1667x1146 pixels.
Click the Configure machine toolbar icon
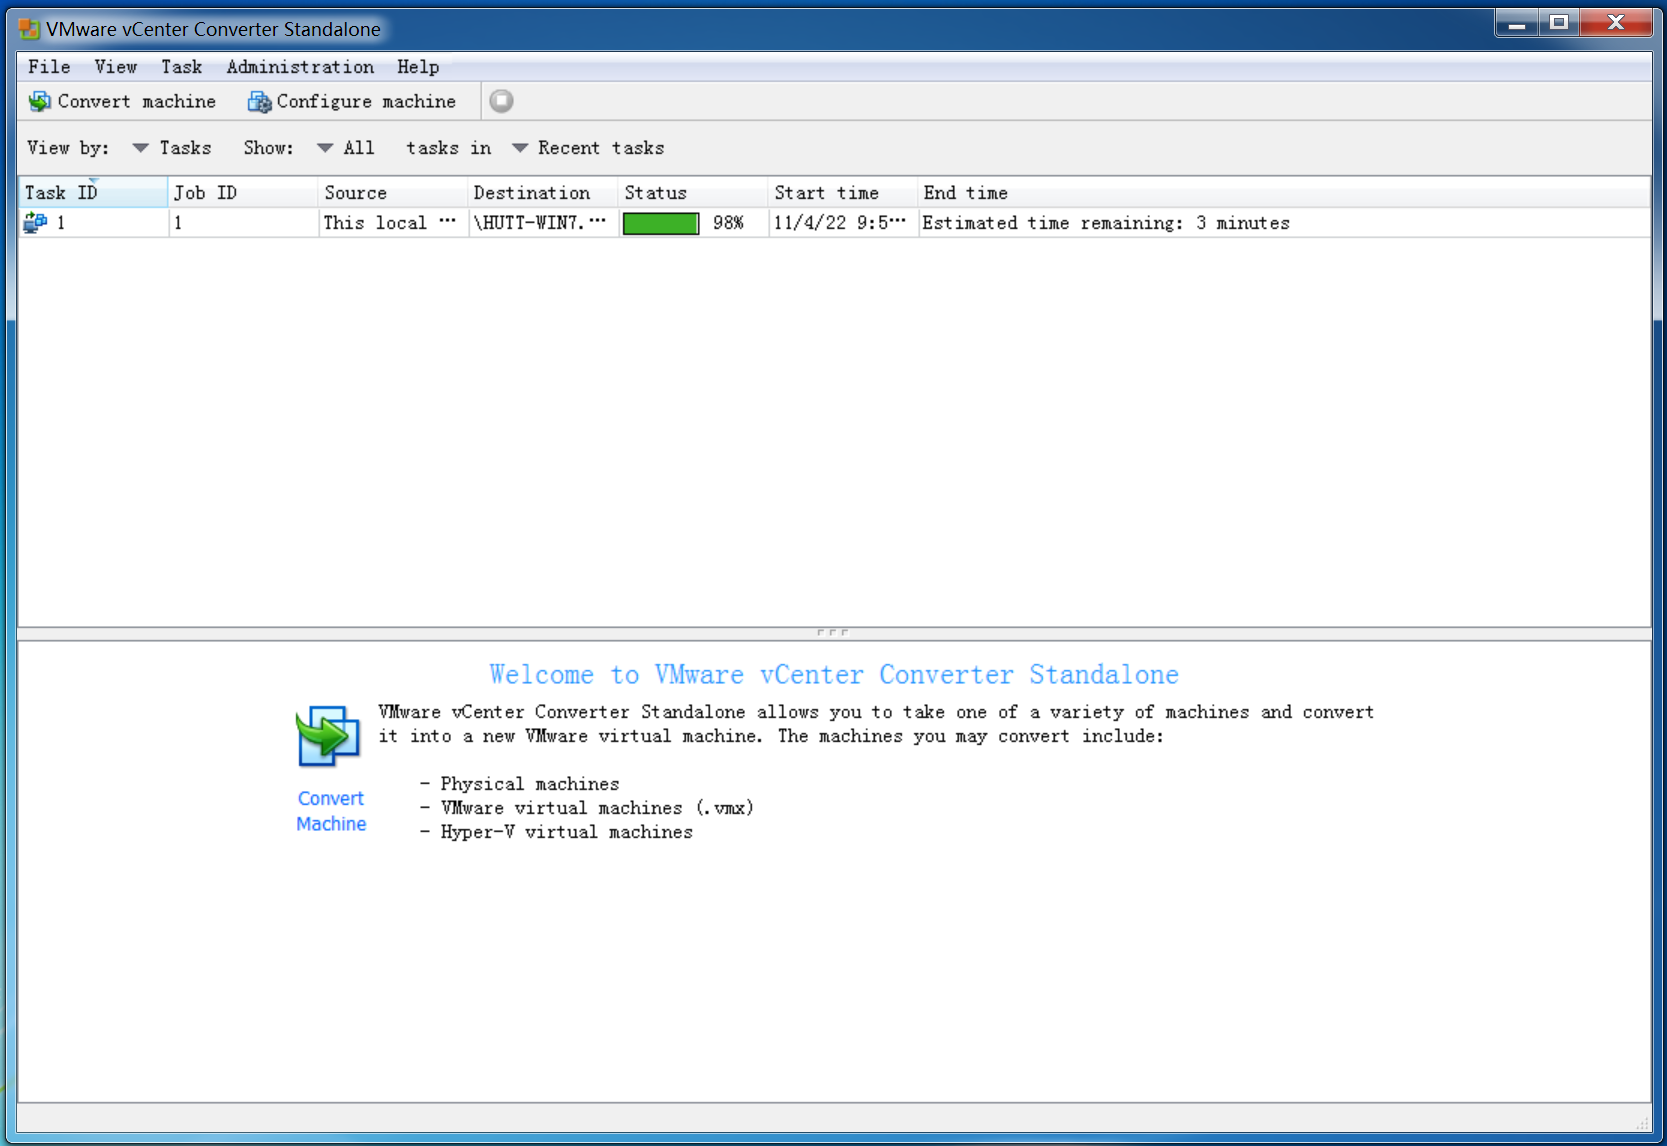[259, 101]
